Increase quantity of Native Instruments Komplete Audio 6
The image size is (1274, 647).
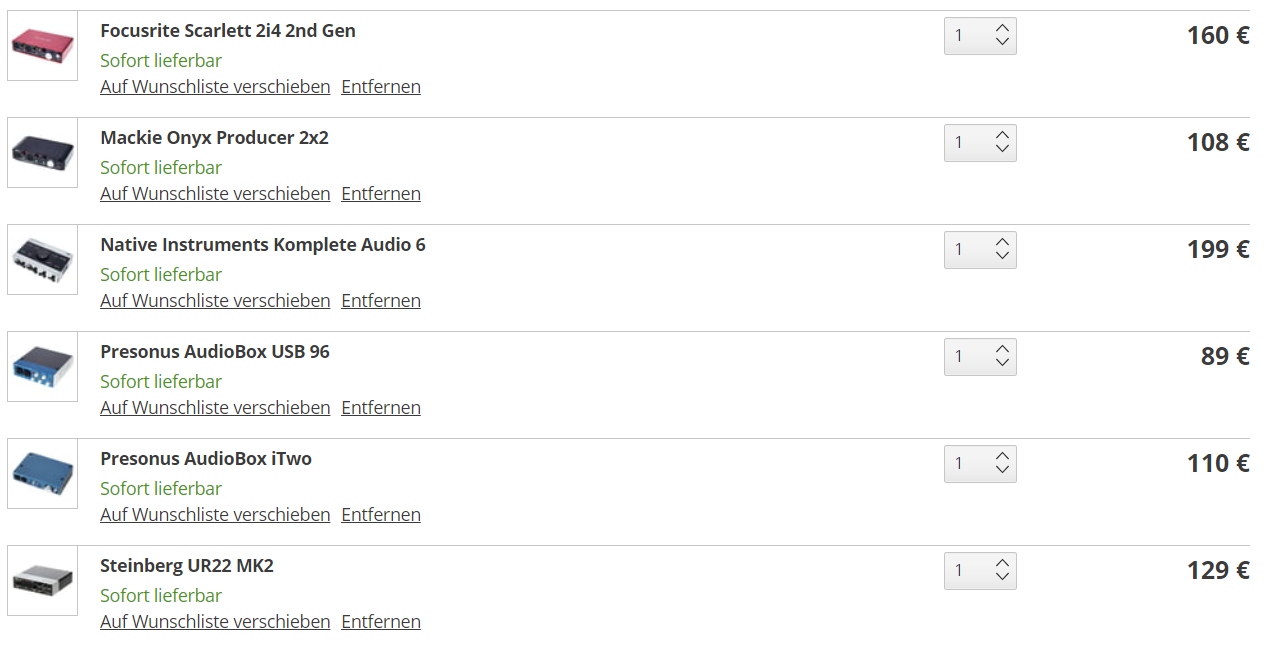tap(1002, 242)
